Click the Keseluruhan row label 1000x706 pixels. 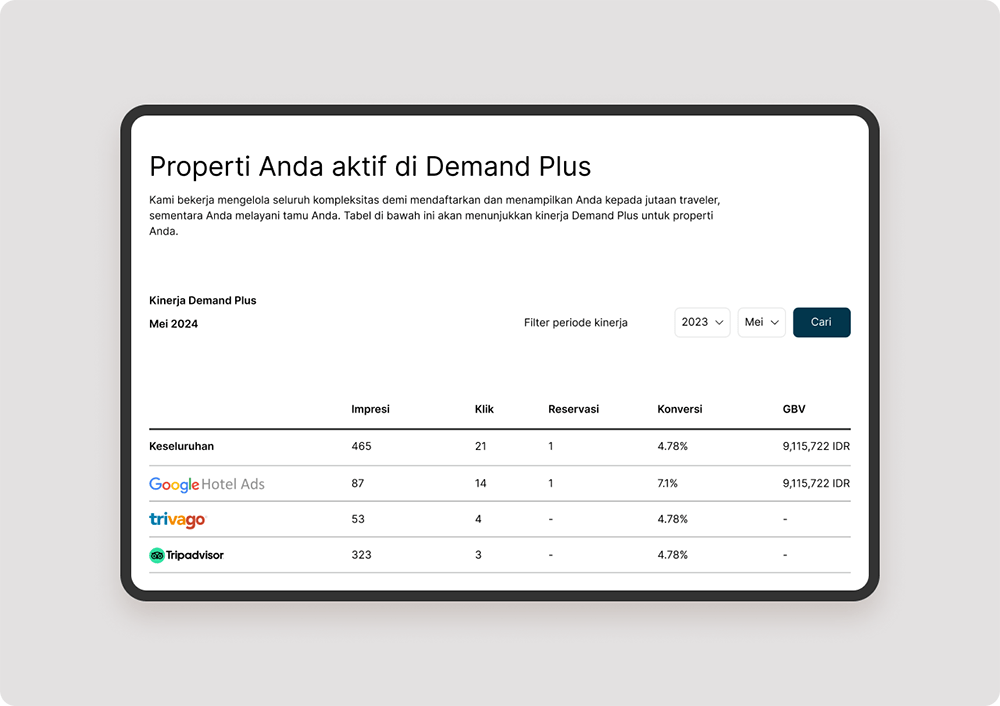coord(181,446)
